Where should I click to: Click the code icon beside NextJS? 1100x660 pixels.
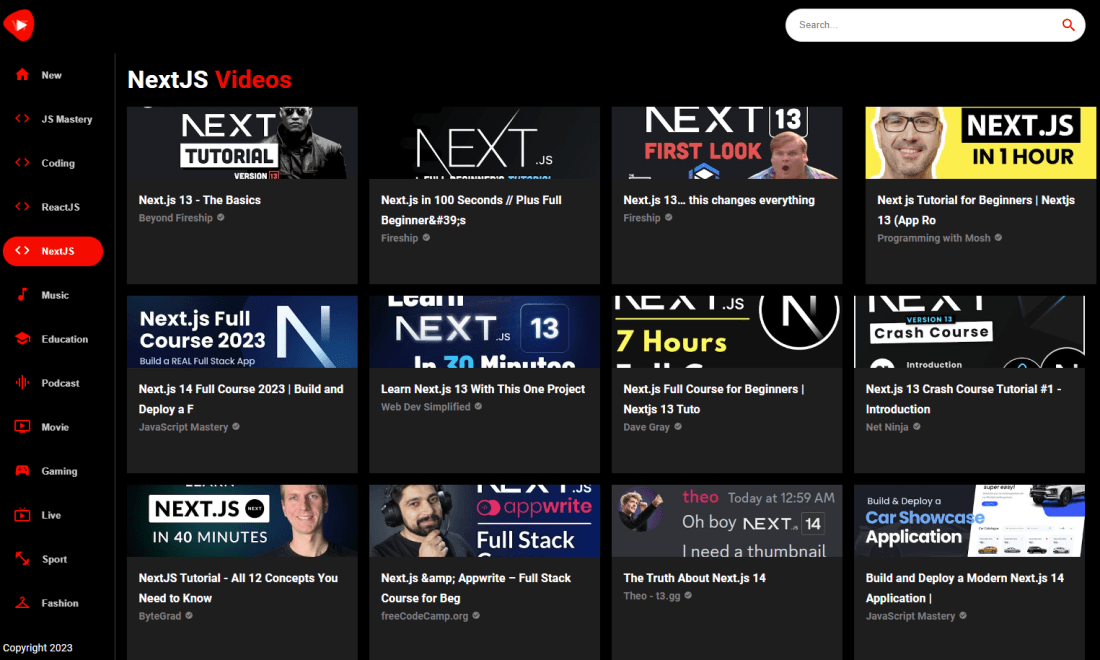(x=22, y=250)
